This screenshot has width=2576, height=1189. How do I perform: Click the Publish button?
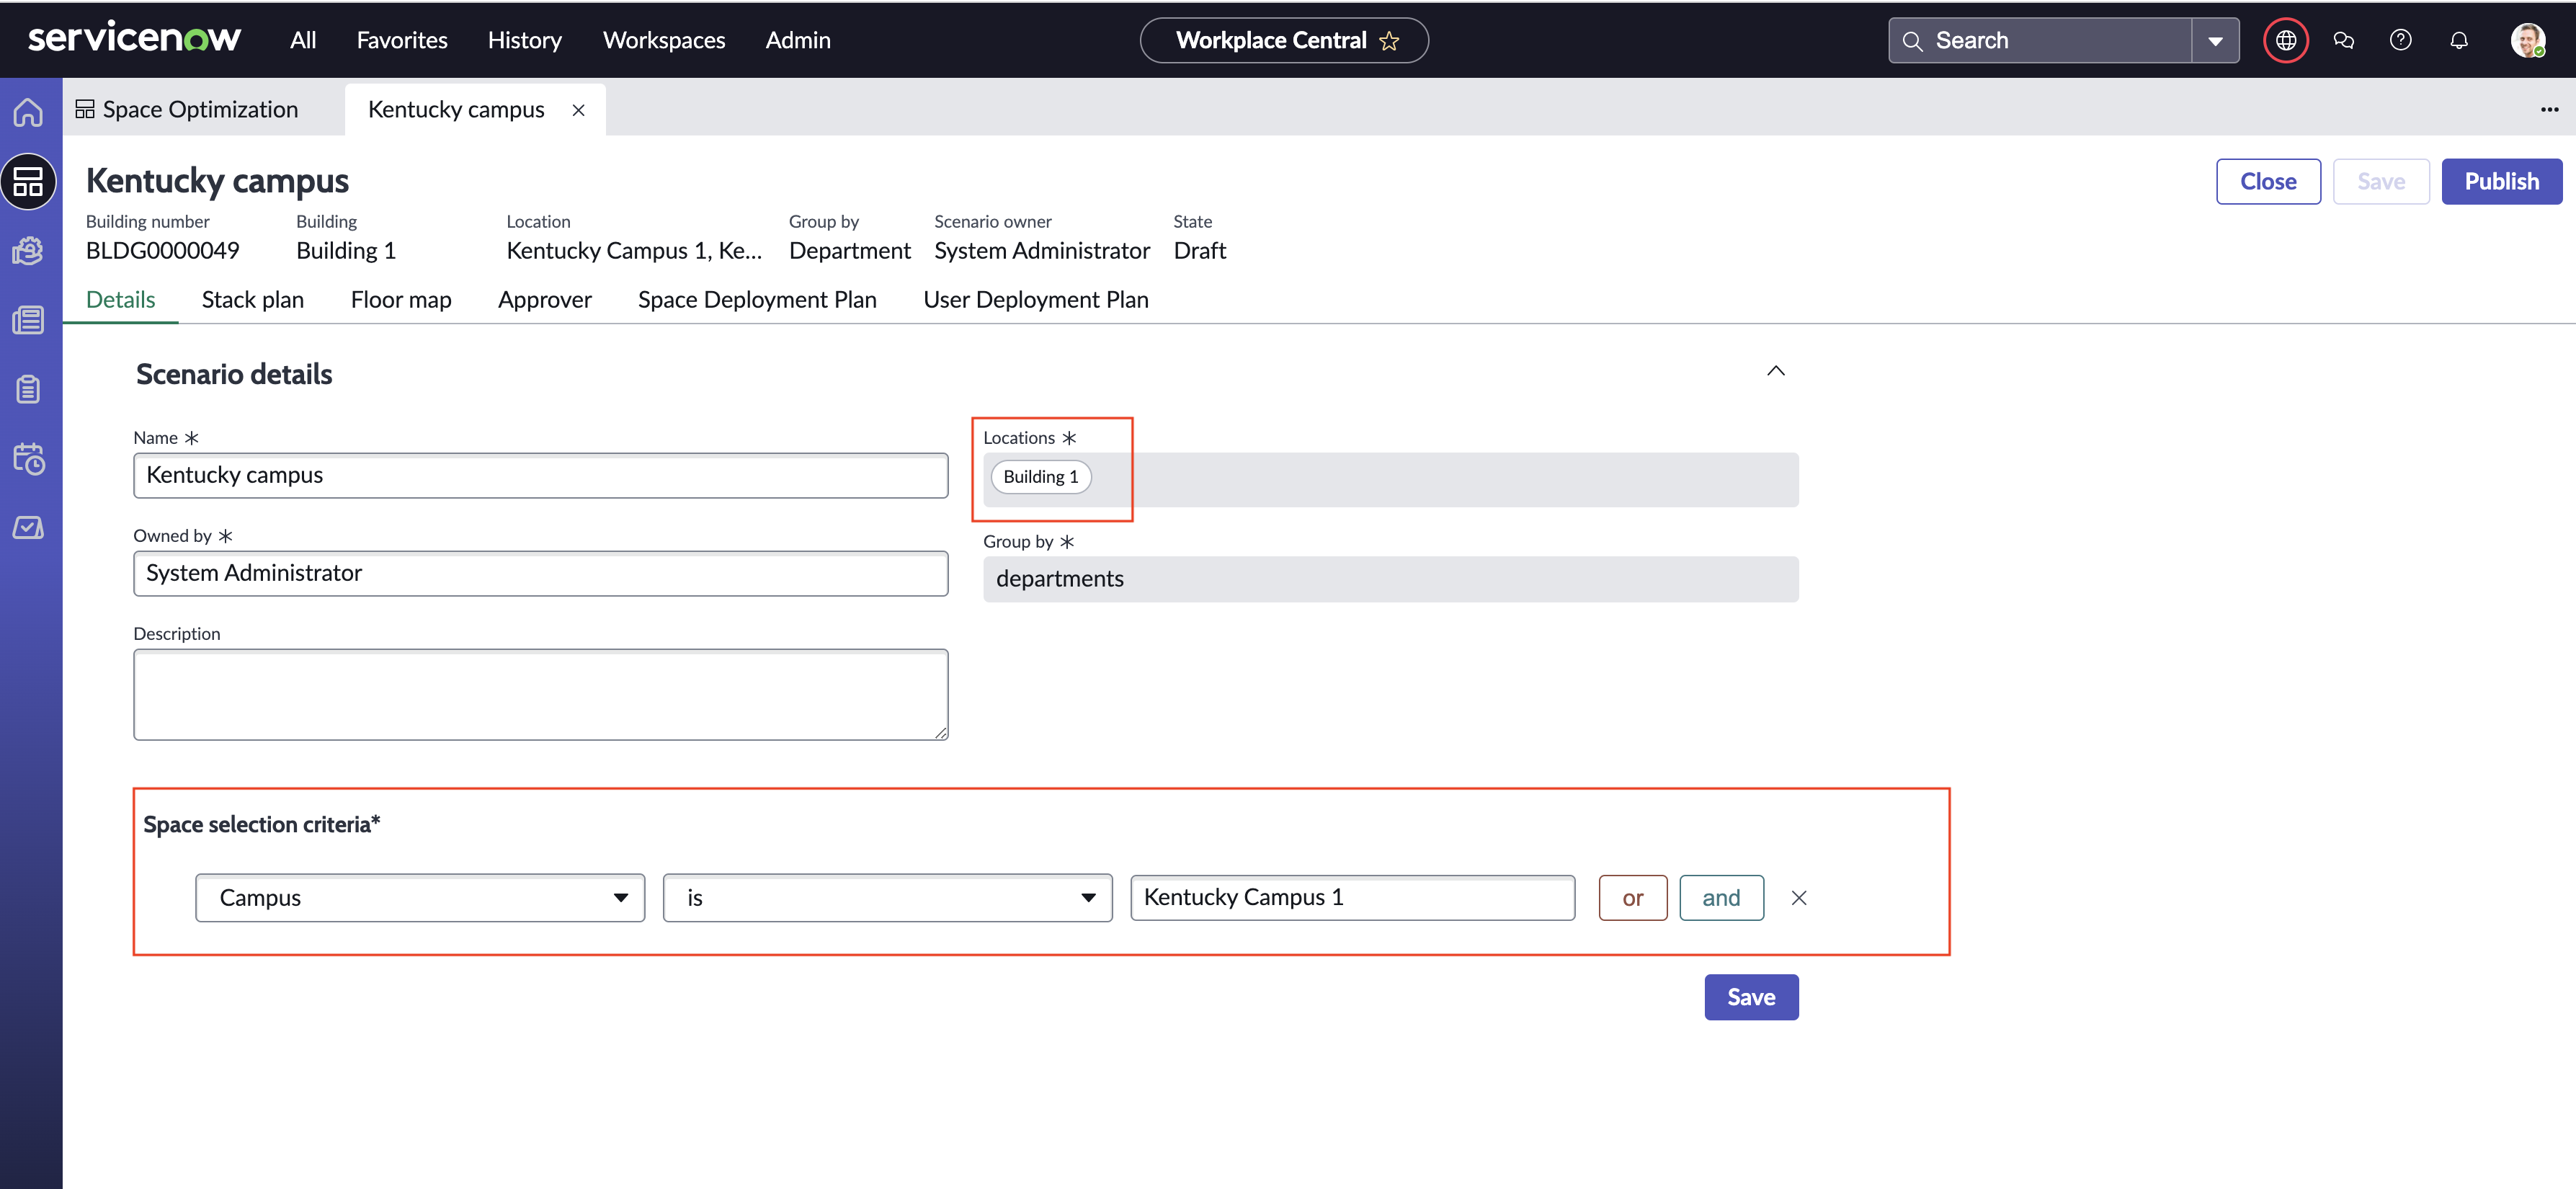click(2501, 182)
